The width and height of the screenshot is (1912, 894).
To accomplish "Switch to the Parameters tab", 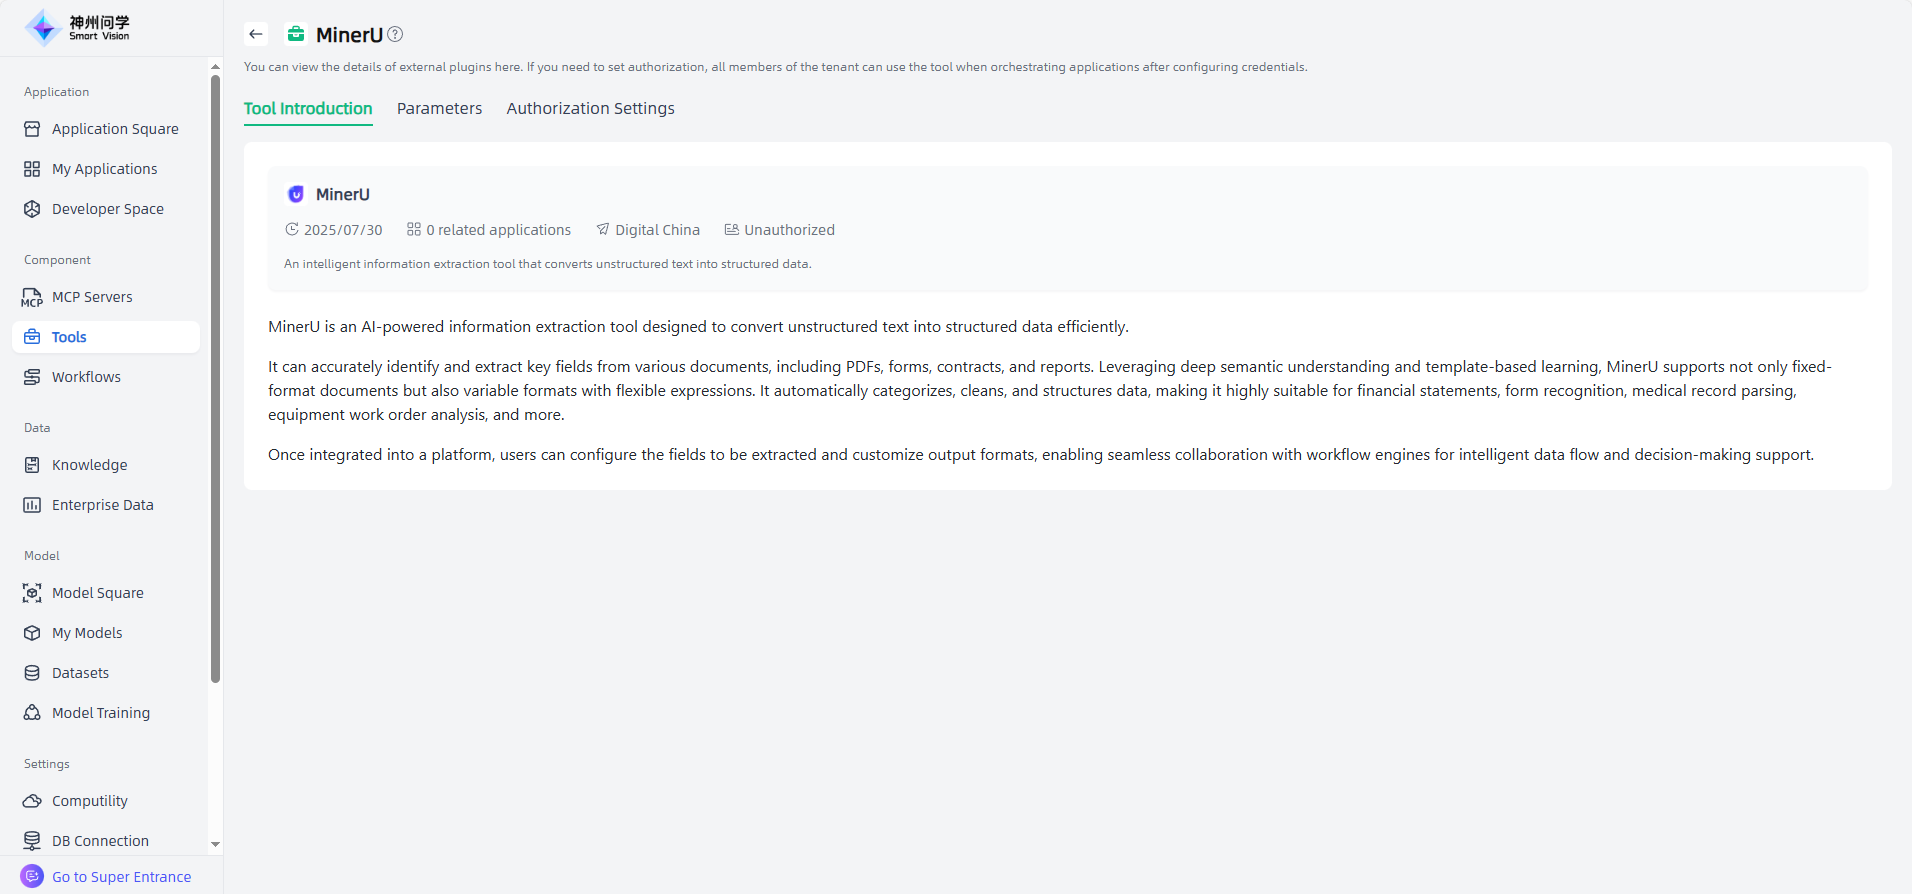I will click(439, 108).
